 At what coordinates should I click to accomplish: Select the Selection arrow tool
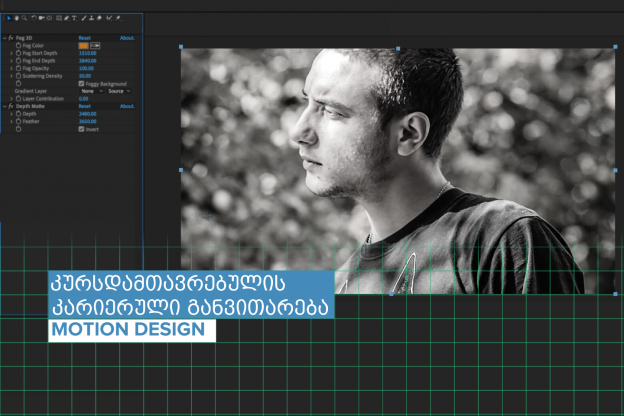pyautogui.click(x=9, y=18)
